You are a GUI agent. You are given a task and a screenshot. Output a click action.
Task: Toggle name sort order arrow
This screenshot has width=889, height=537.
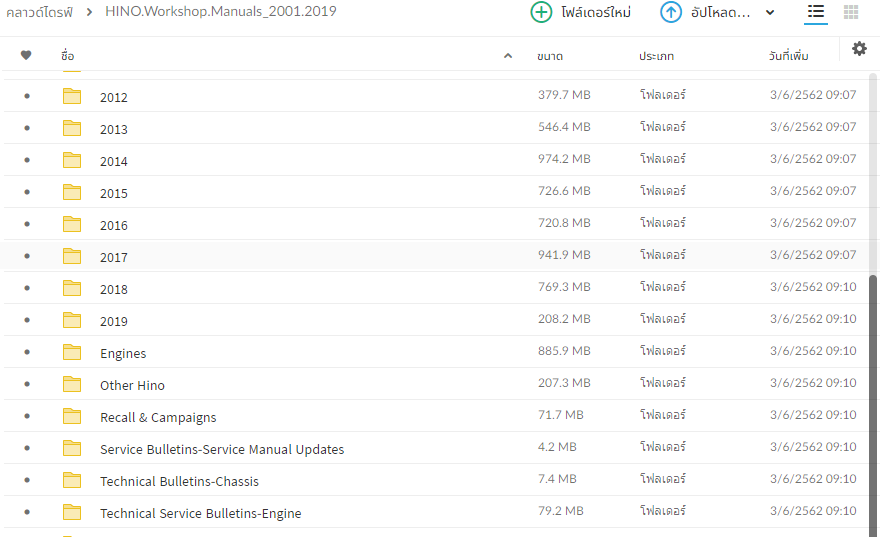(508, 56)
